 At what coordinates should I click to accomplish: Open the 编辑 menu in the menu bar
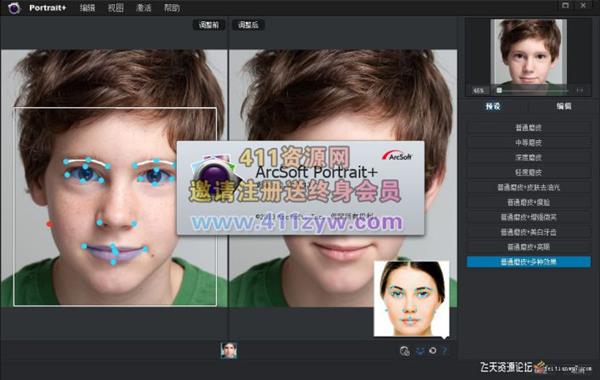87,8
